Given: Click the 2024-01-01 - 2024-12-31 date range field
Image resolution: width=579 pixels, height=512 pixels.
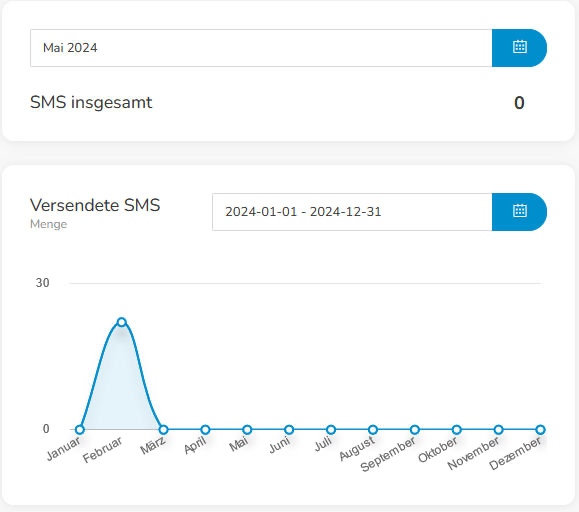Looking at the screenshot, I should click(x=352, y=212).
